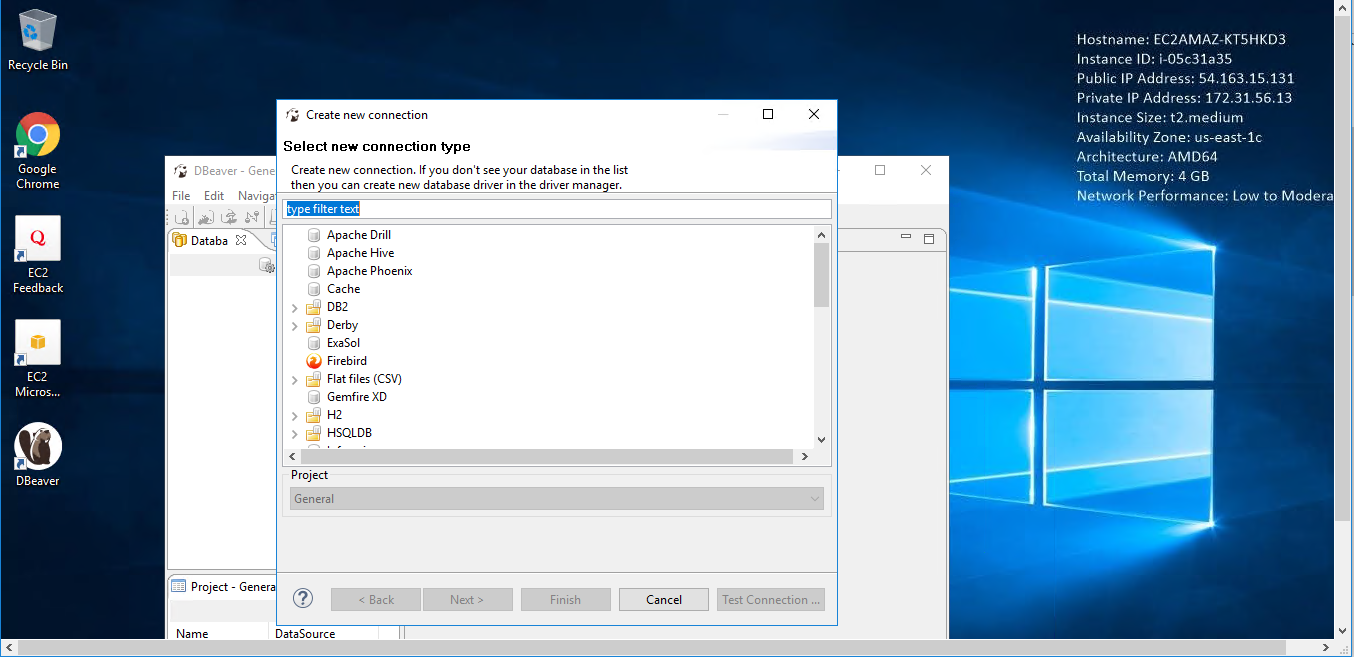Expand the H2 driver folder
The image size is (1354, 657).
(295, 416)
